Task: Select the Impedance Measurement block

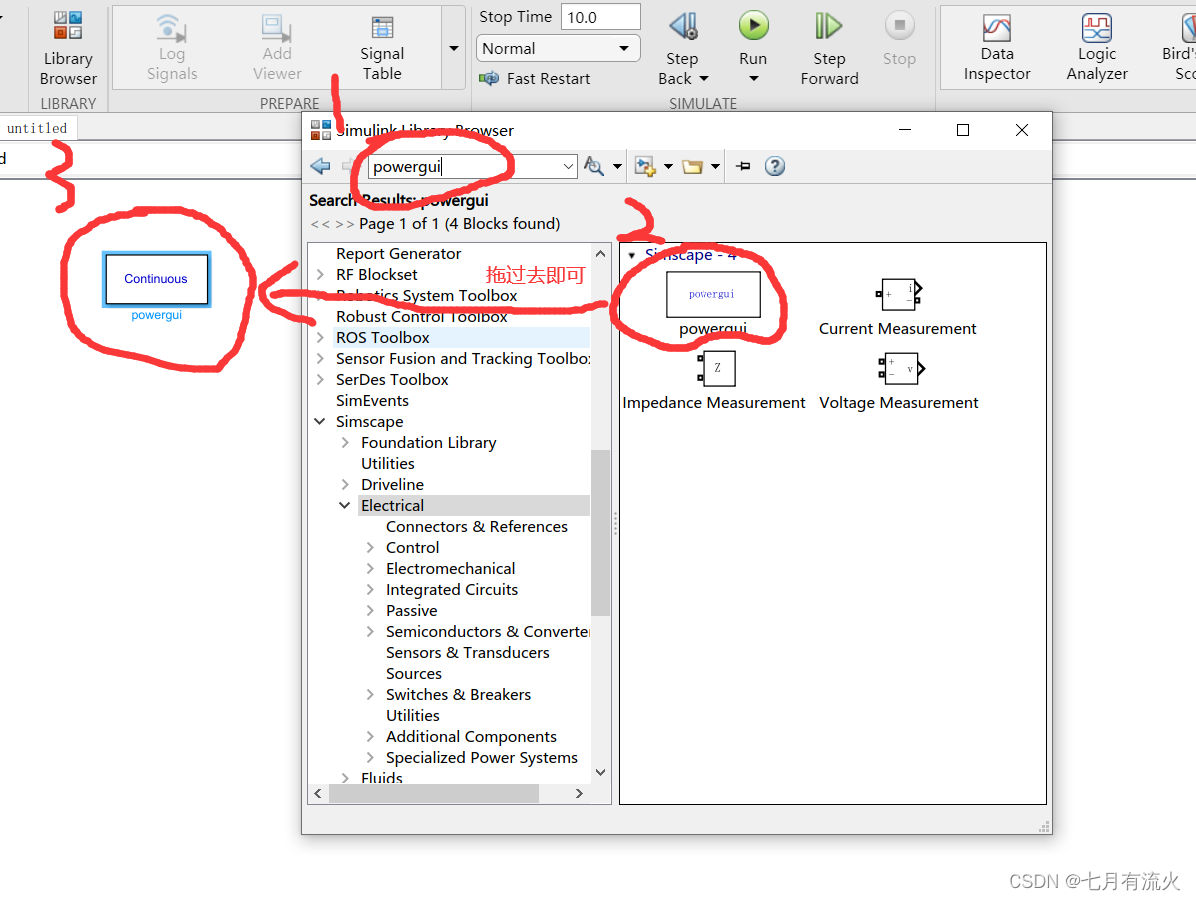Action: pyautogui.click(x=713, y=380)
